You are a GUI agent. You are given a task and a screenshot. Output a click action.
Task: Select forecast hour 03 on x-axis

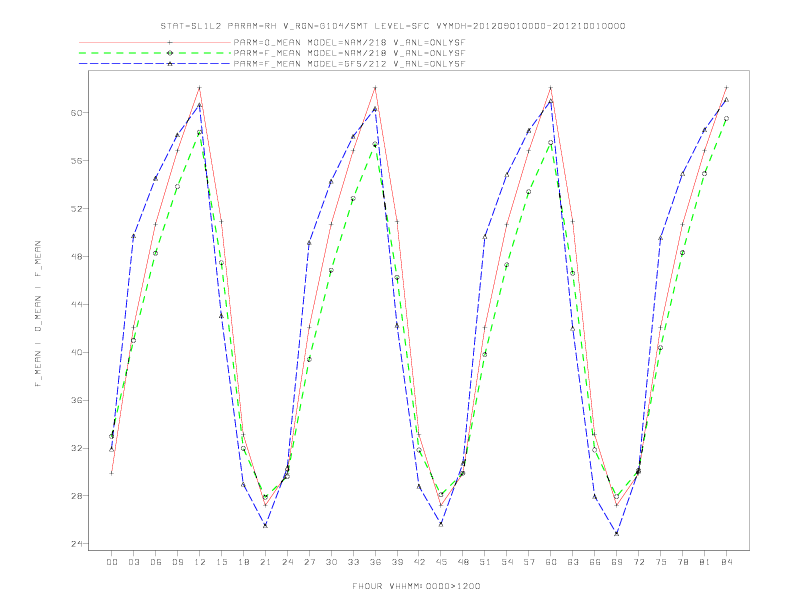click(133, 562)
